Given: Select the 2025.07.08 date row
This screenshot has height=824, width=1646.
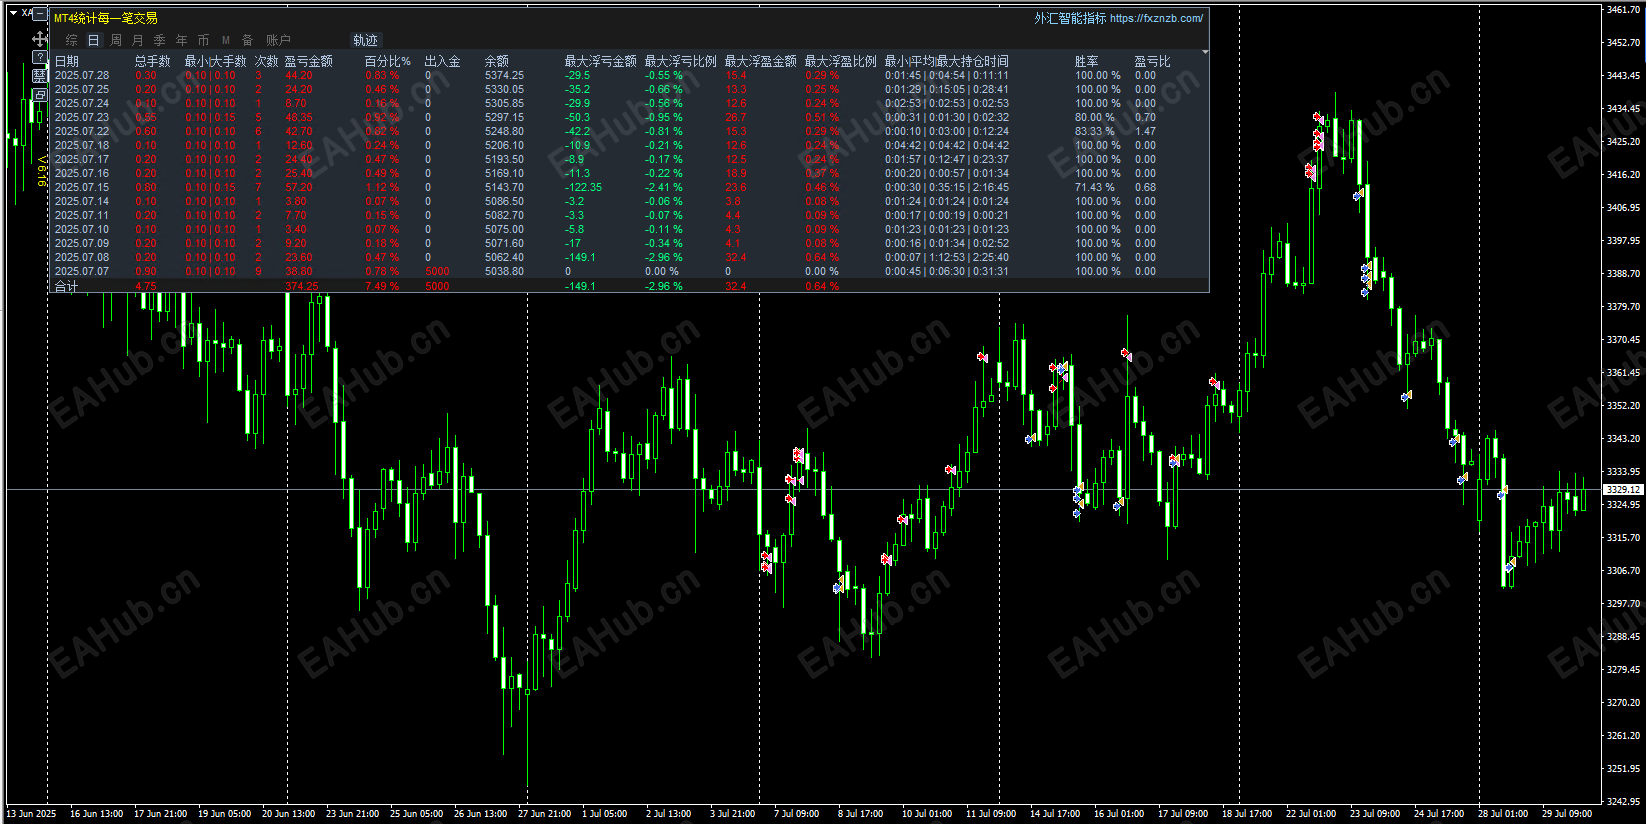Looking at the screenshot, I should (82, 257).
